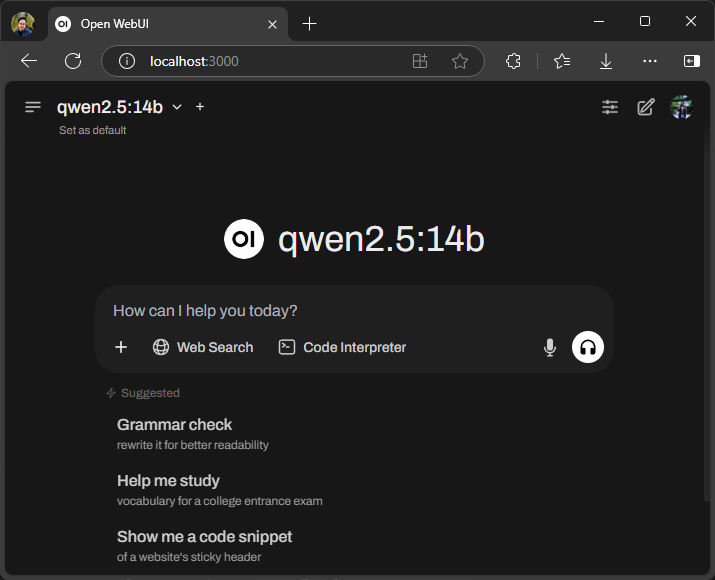Open the browser downloads icon
The image size is (715, 580).
(606, 61)
